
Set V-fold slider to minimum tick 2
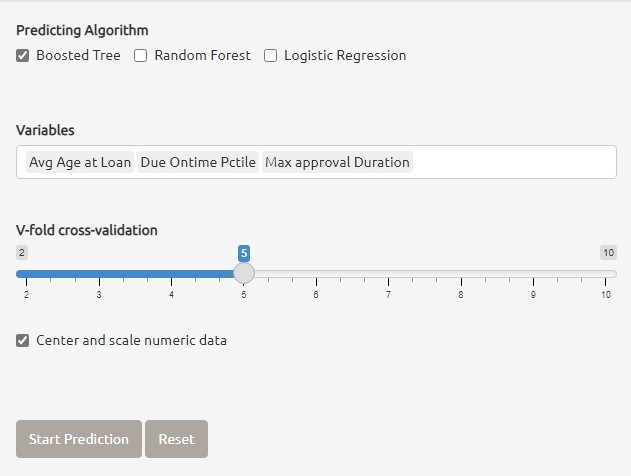tap(26, 274)
